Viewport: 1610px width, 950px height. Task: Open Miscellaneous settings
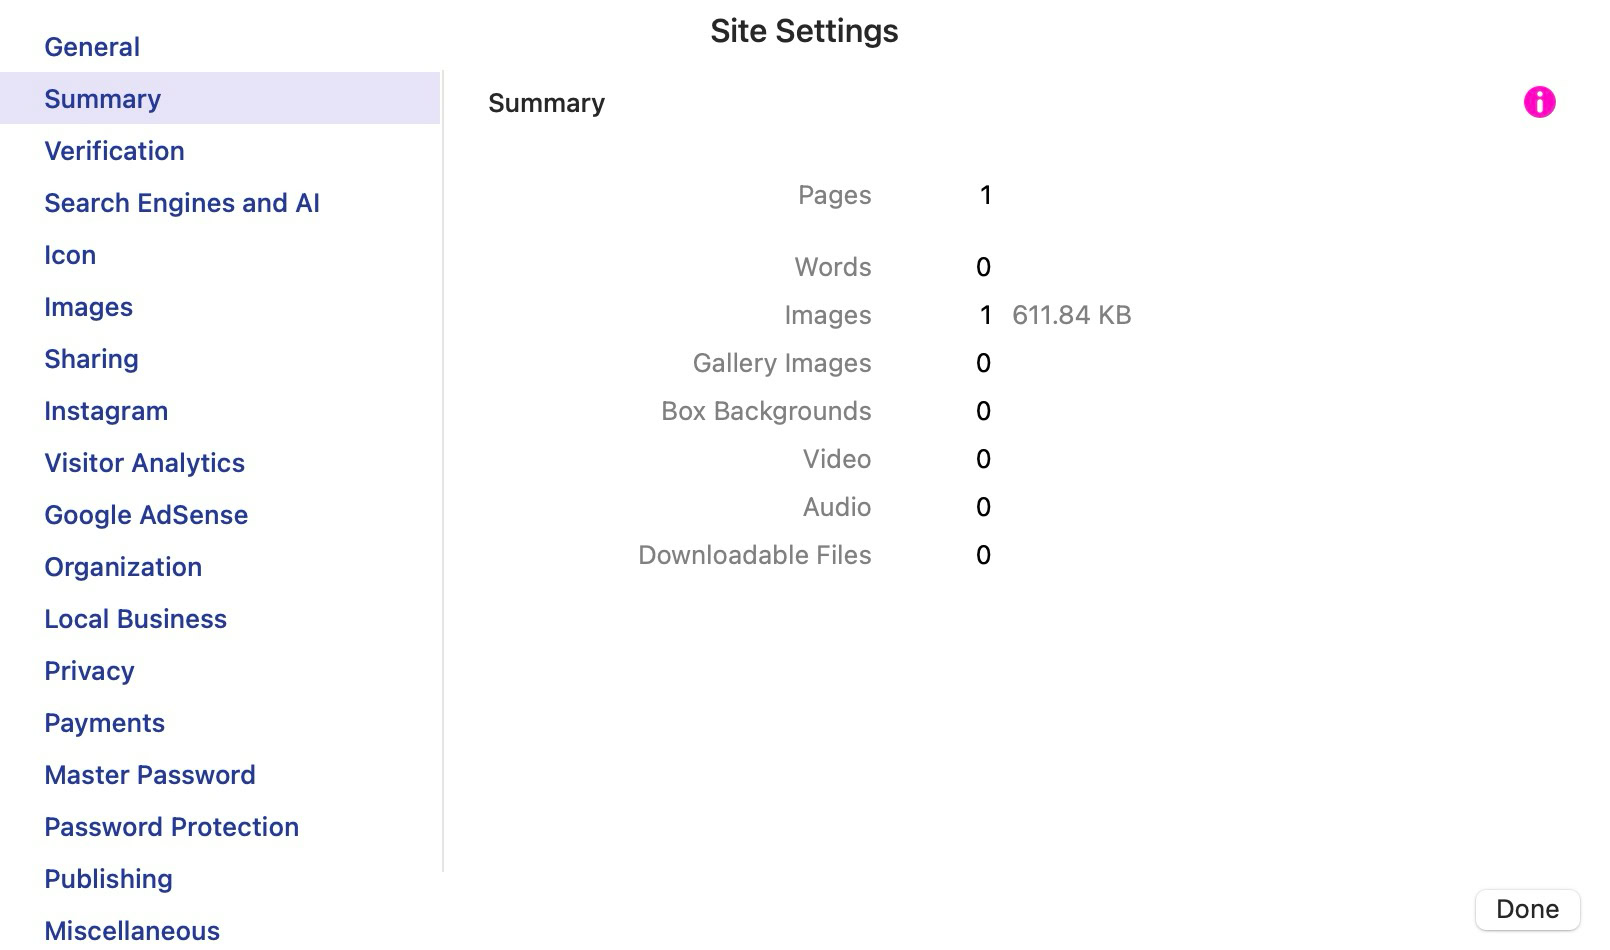point(132,931)
